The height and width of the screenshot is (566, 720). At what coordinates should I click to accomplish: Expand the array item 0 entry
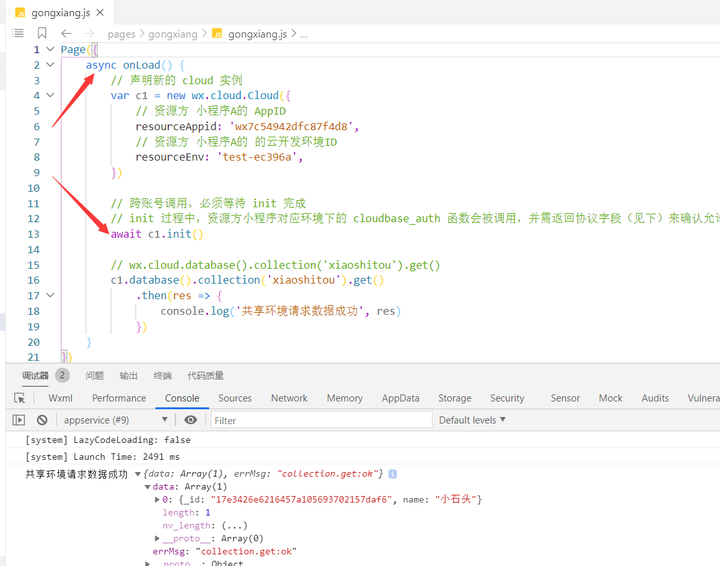pyautogui.click(x=157, y=500)
